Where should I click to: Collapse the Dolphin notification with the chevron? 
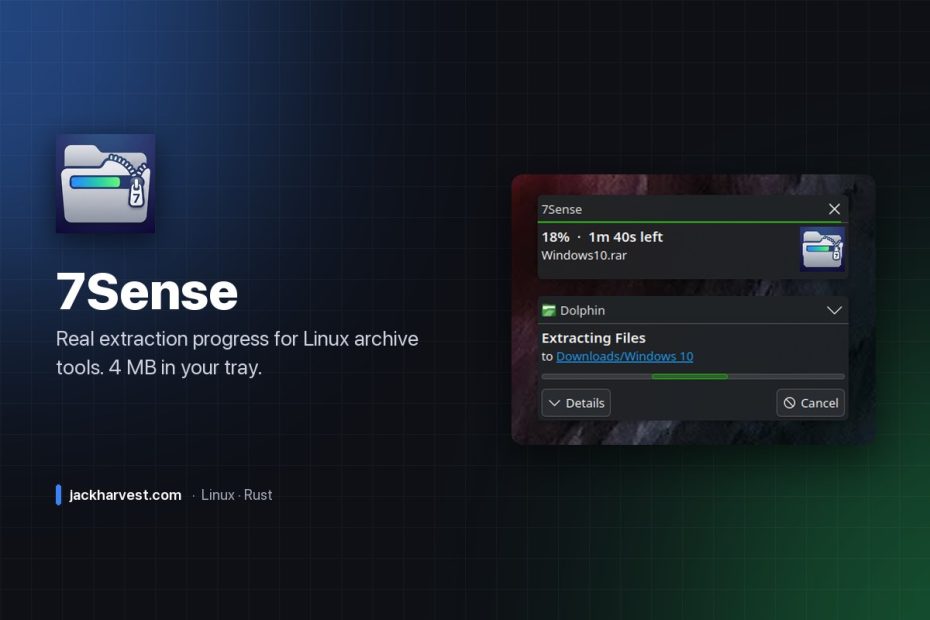(x=834, y=310)
